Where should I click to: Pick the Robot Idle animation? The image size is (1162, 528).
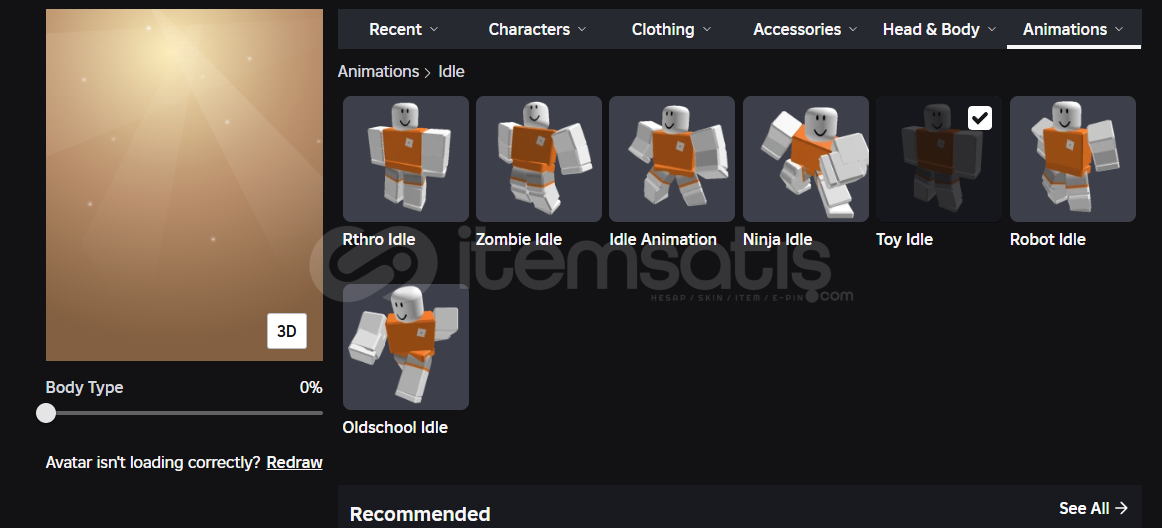pyautogui.click(x=1072, y=159)
